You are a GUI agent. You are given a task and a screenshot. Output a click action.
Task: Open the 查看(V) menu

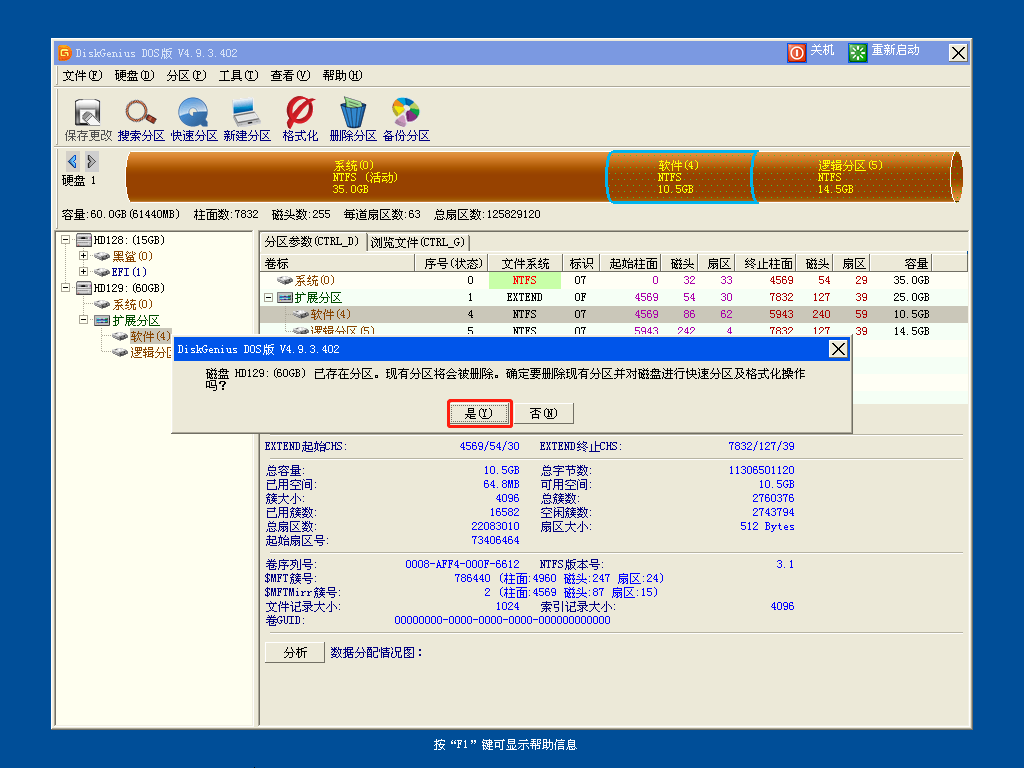click(290, 75)
